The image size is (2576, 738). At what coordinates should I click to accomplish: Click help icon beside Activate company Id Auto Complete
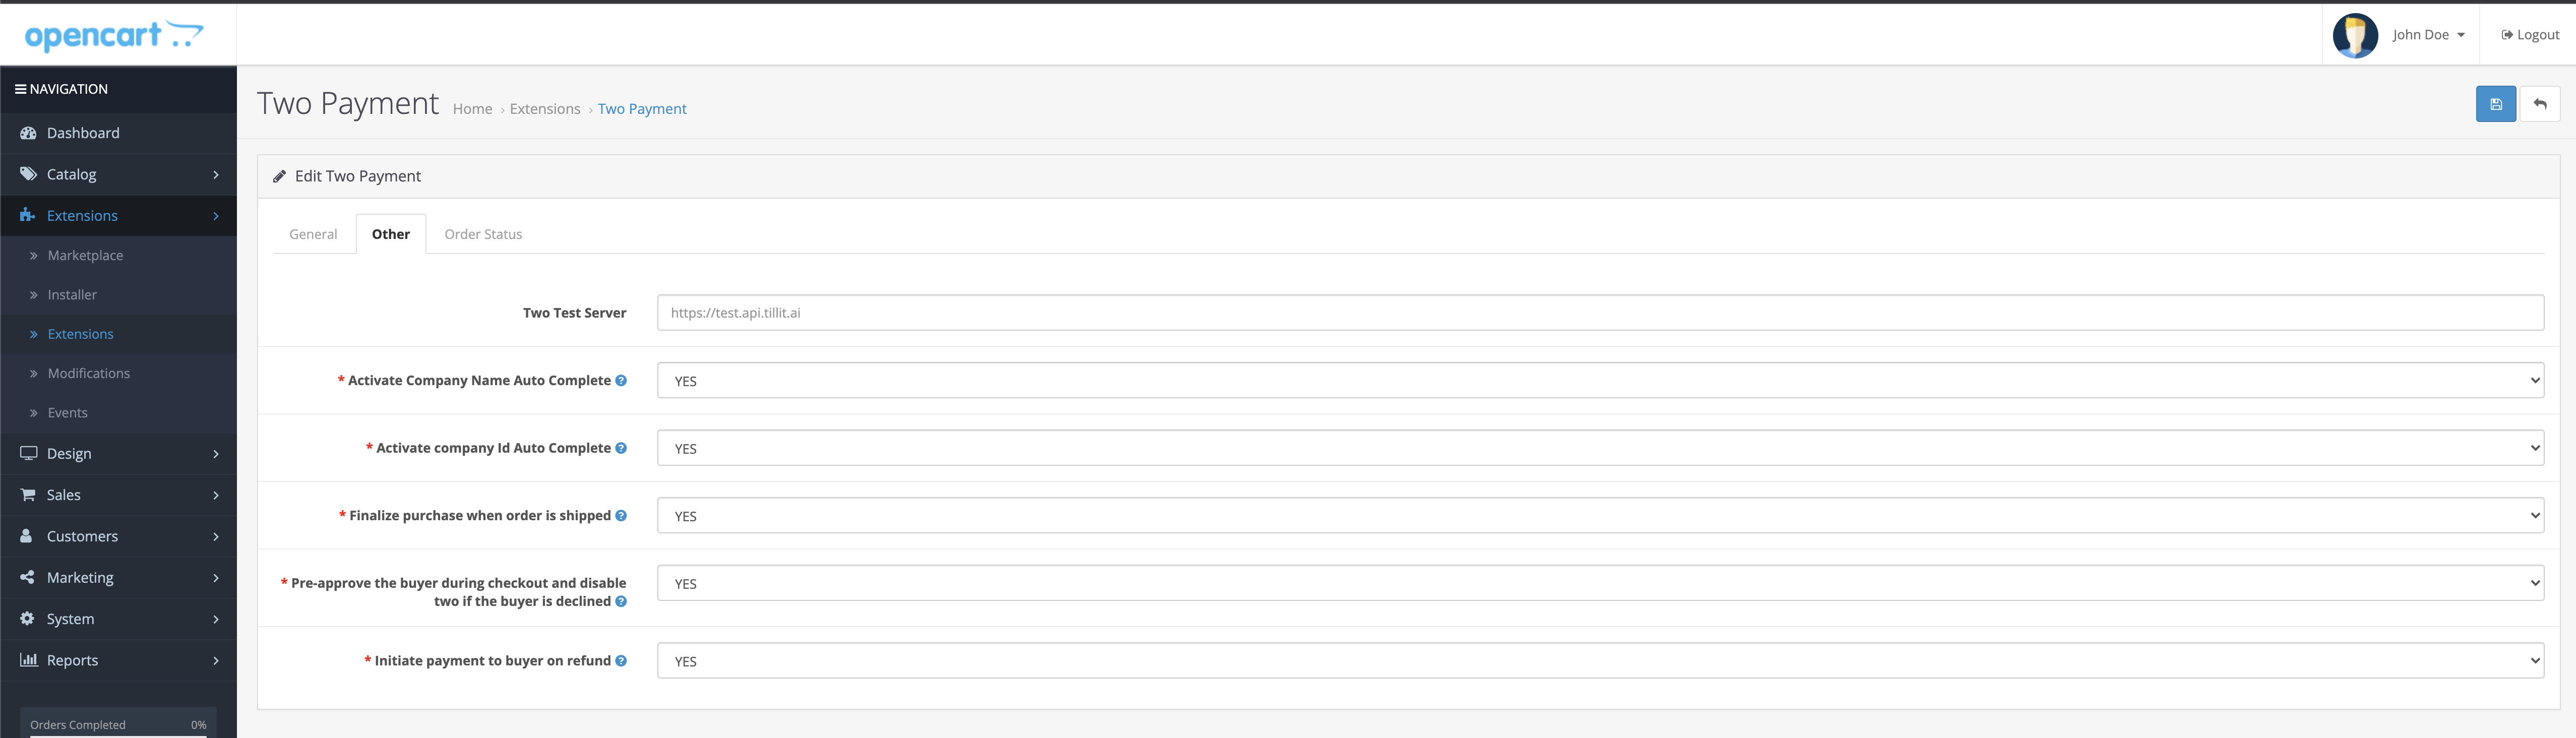[621, 448]
